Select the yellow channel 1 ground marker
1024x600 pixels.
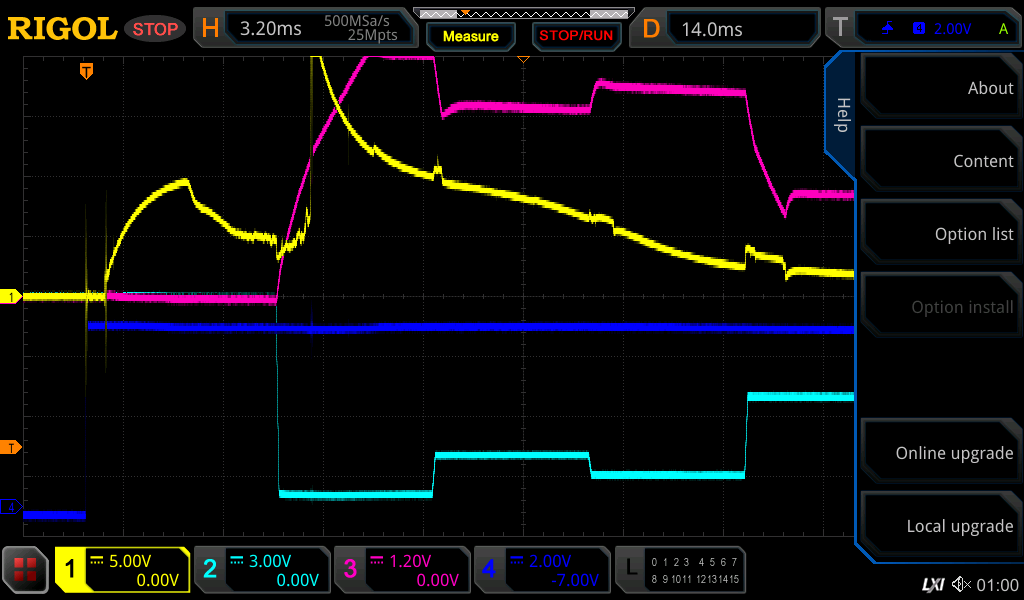13,297
